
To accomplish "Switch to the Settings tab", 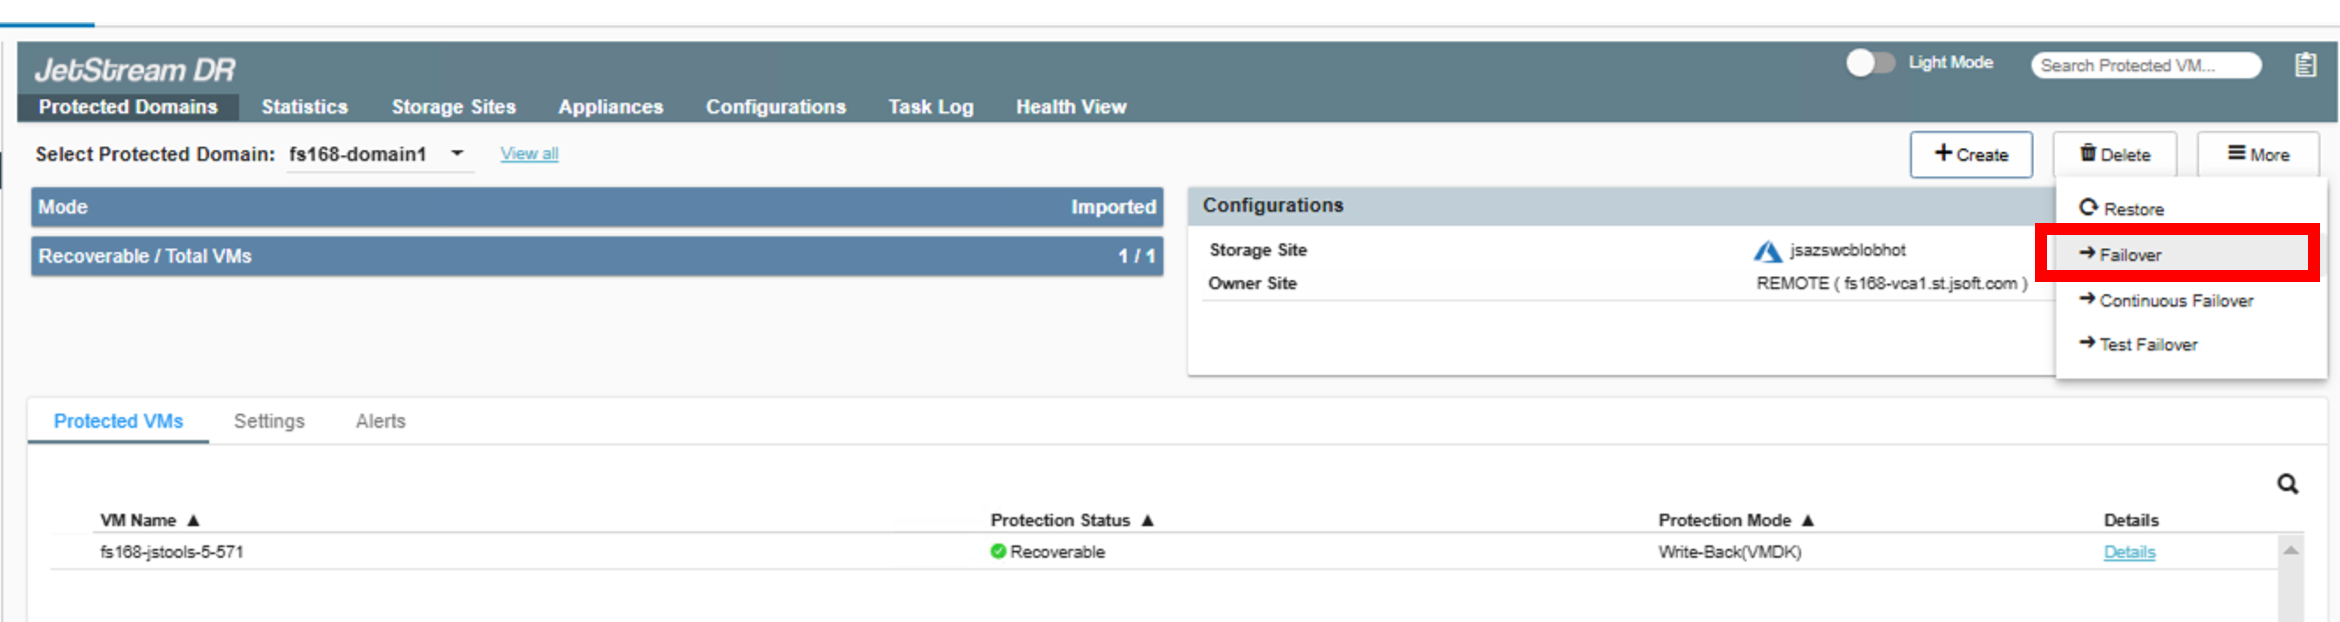I will [269, 421].
